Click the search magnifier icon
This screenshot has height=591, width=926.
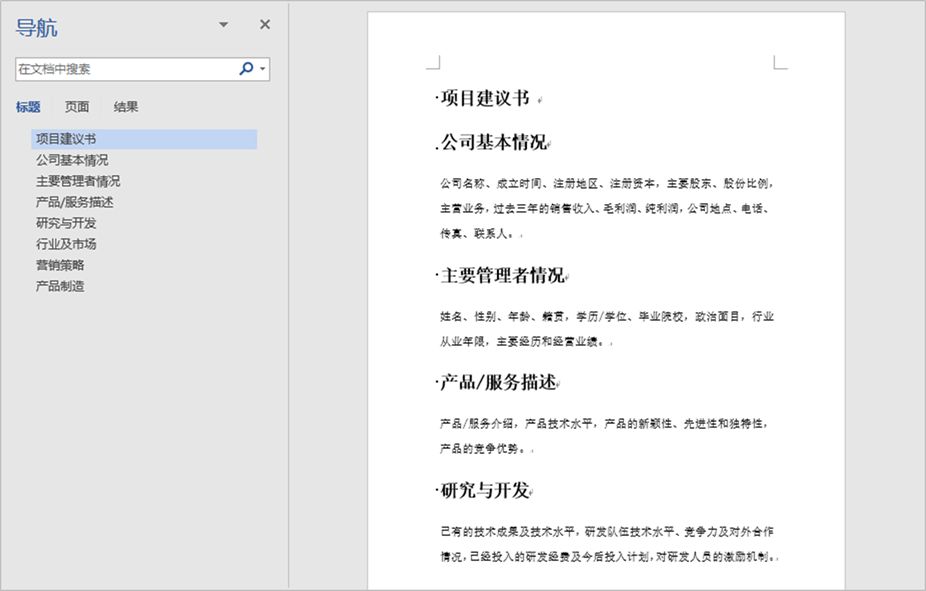tap(245, 69)
